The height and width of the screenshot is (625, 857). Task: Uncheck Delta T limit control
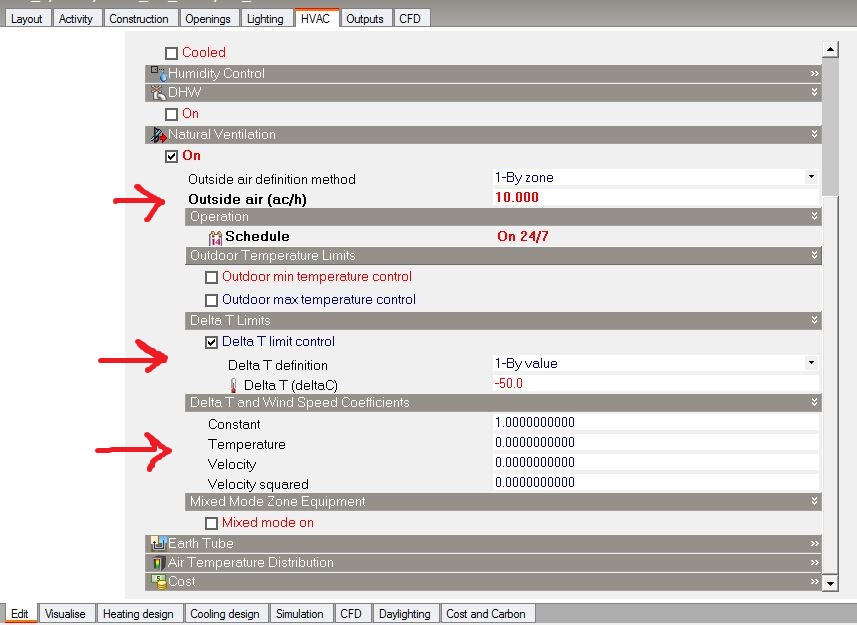[212, 342]
